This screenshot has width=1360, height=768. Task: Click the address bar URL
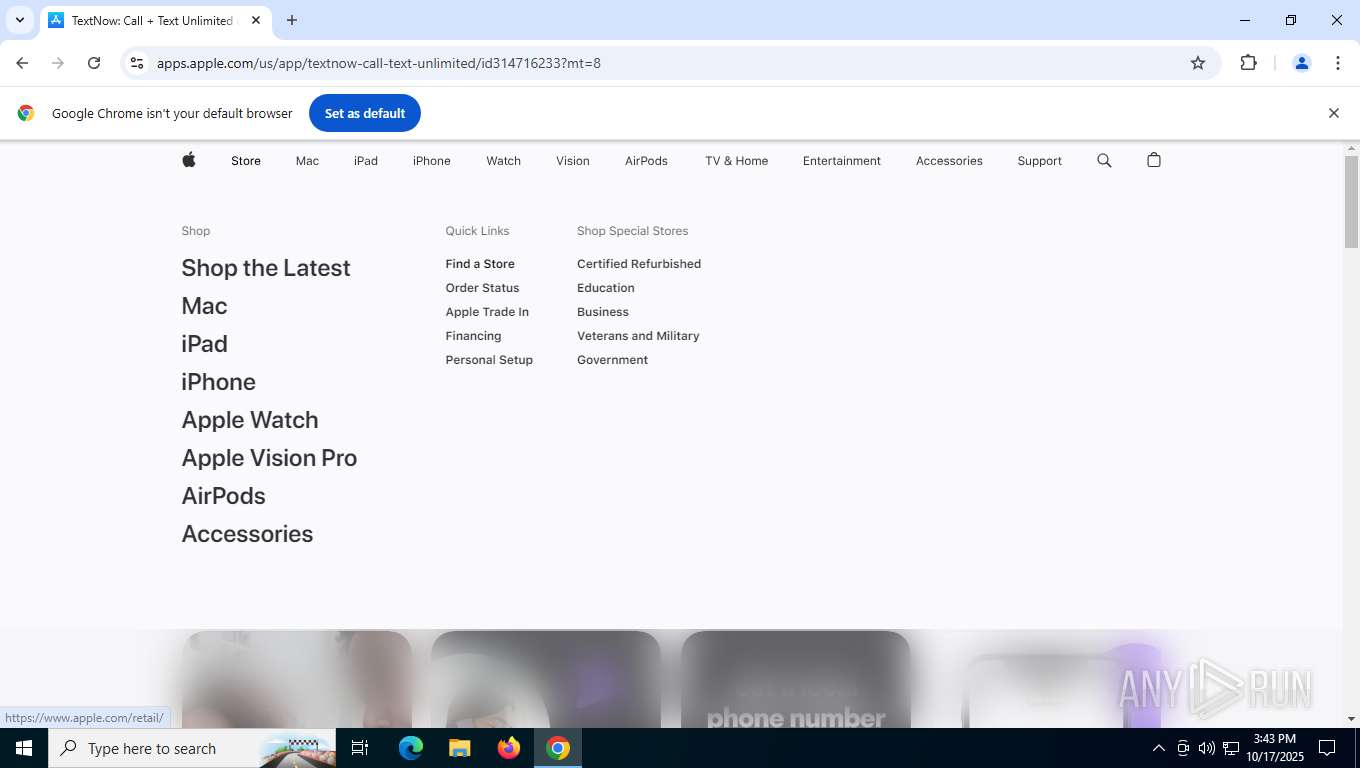coord(379,63)
